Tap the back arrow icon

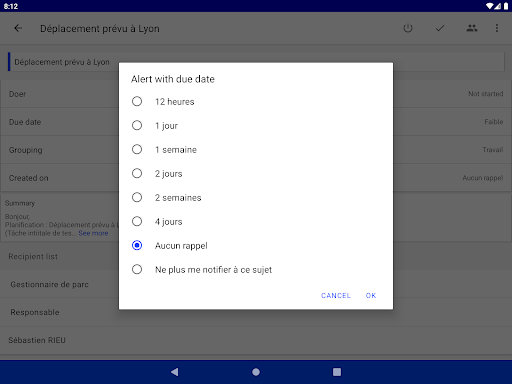(x=18, y=28)
